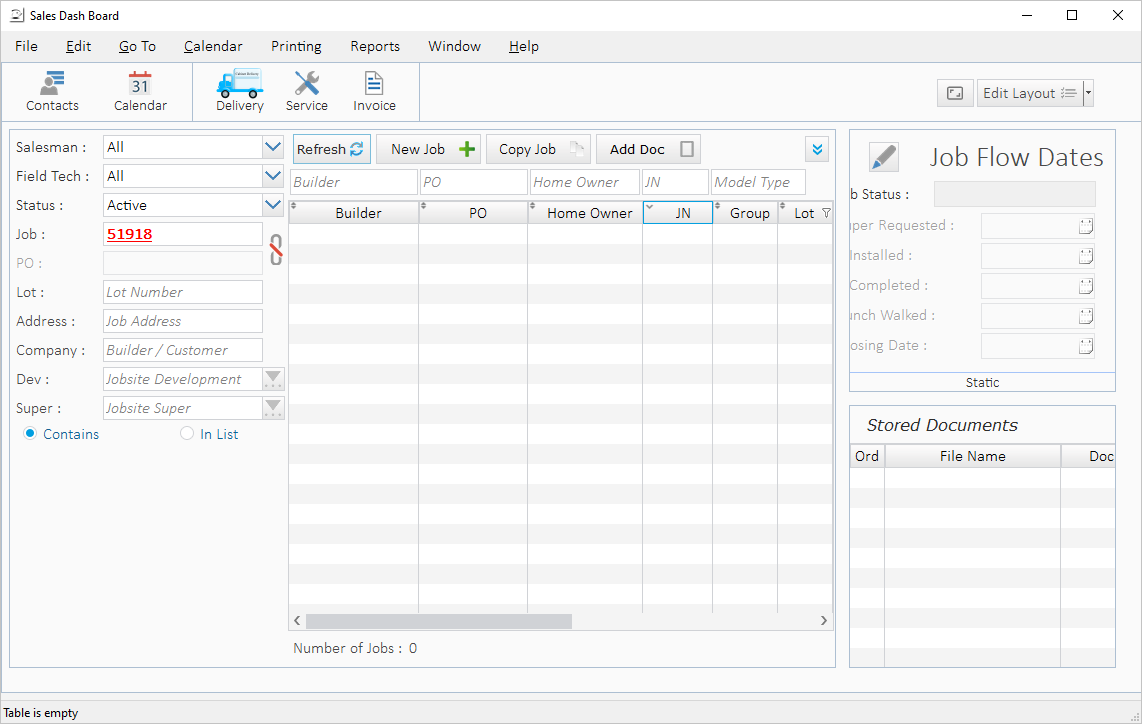
Task: Click the pencil edit icon beside Job Flow Dates
Action: click(883, 157)
